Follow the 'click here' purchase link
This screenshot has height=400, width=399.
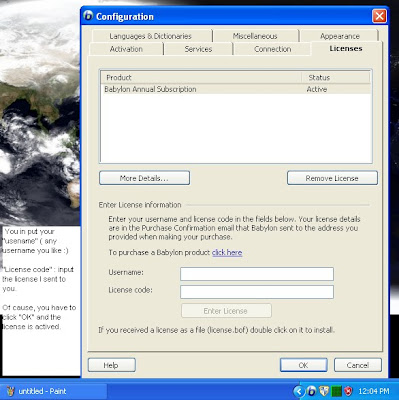[x=227, y=252]
